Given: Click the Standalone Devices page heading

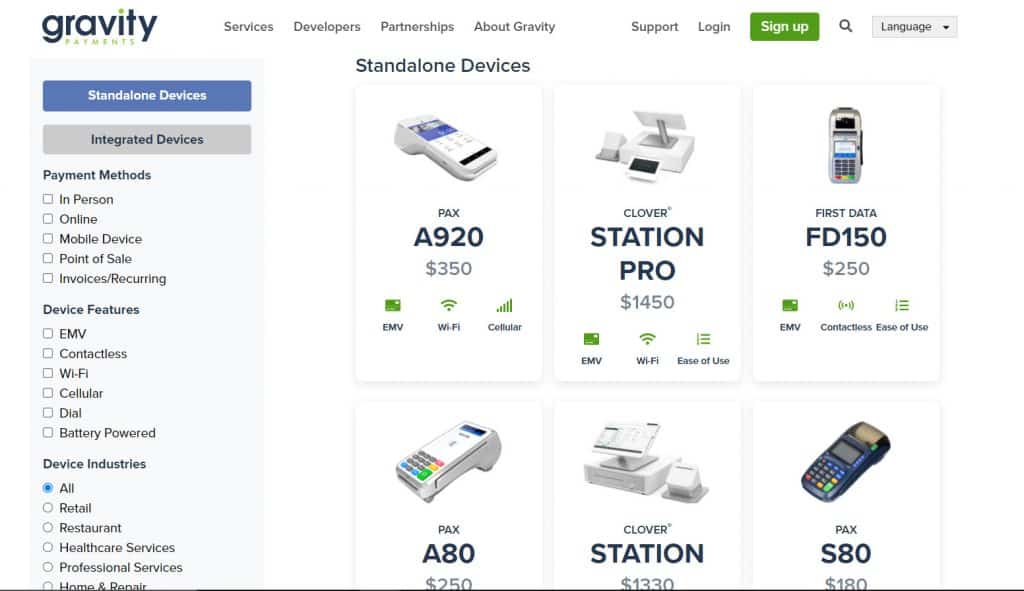Looking at the screenshot, I should click(443, 65).
